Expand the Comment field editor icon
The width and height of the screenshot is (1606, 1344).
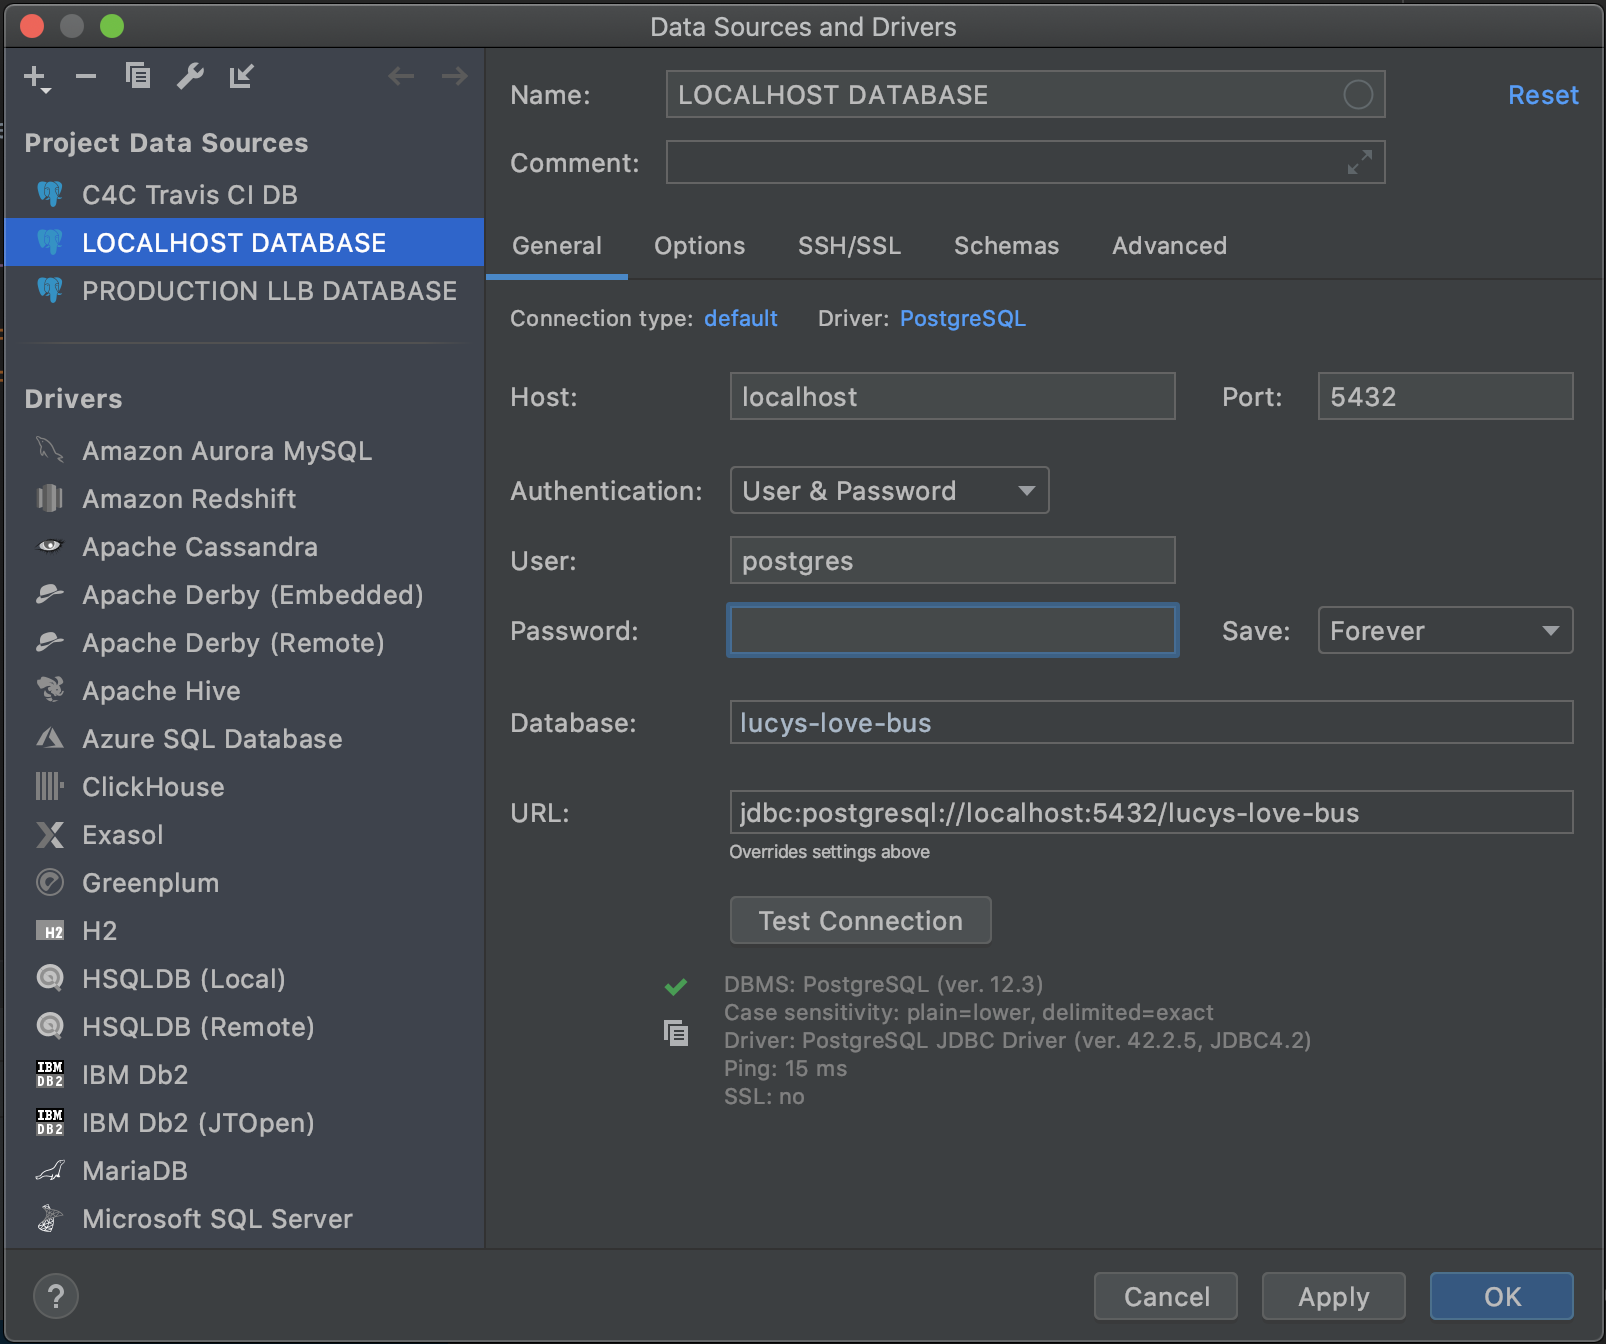[1359, 162]
